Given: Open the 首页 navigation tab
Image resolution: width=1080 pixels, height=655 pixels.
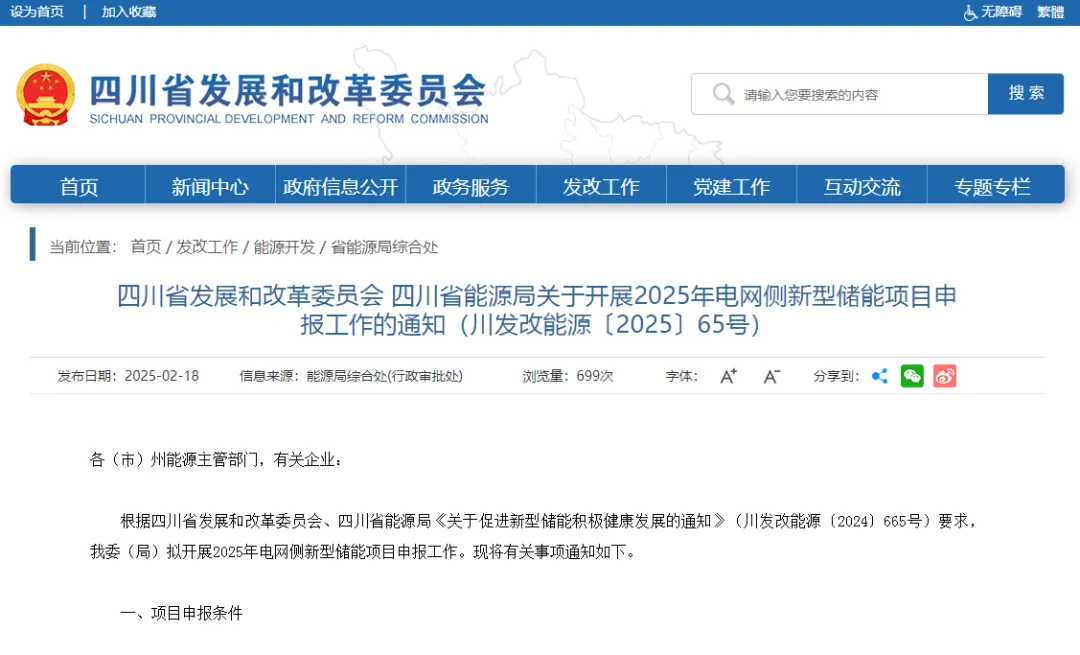Looking at the screenshot, I should click(79, 186).
